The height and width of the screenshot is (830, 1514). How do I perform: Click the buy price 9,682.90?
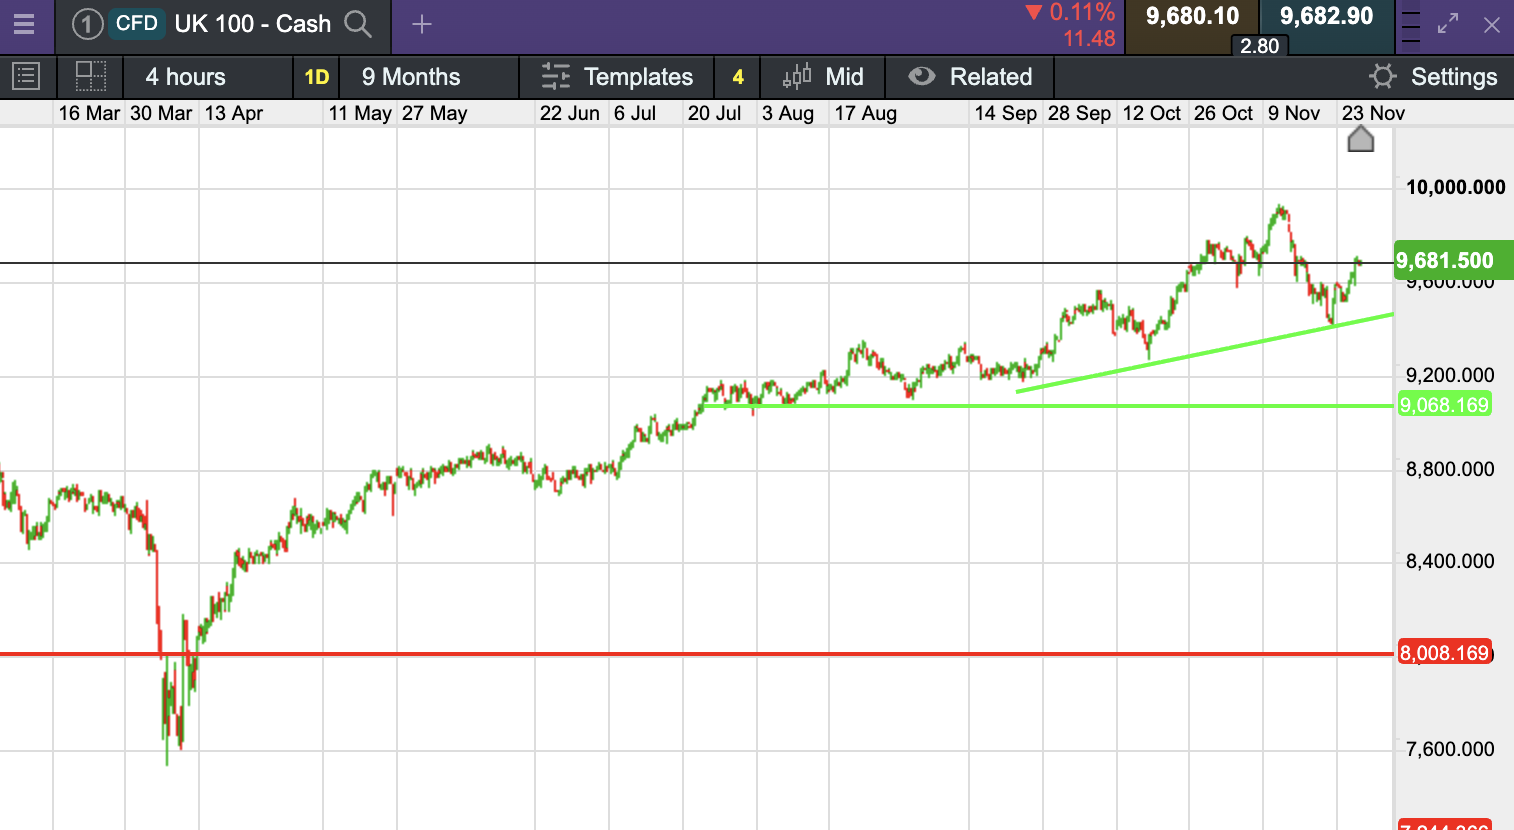(1327, 17)
